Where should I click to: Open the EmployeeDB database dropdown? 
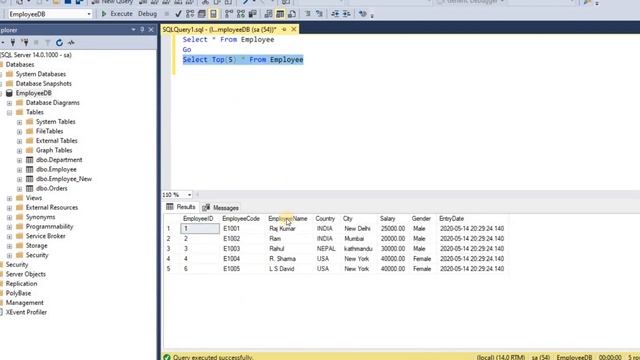pos(89,14)
